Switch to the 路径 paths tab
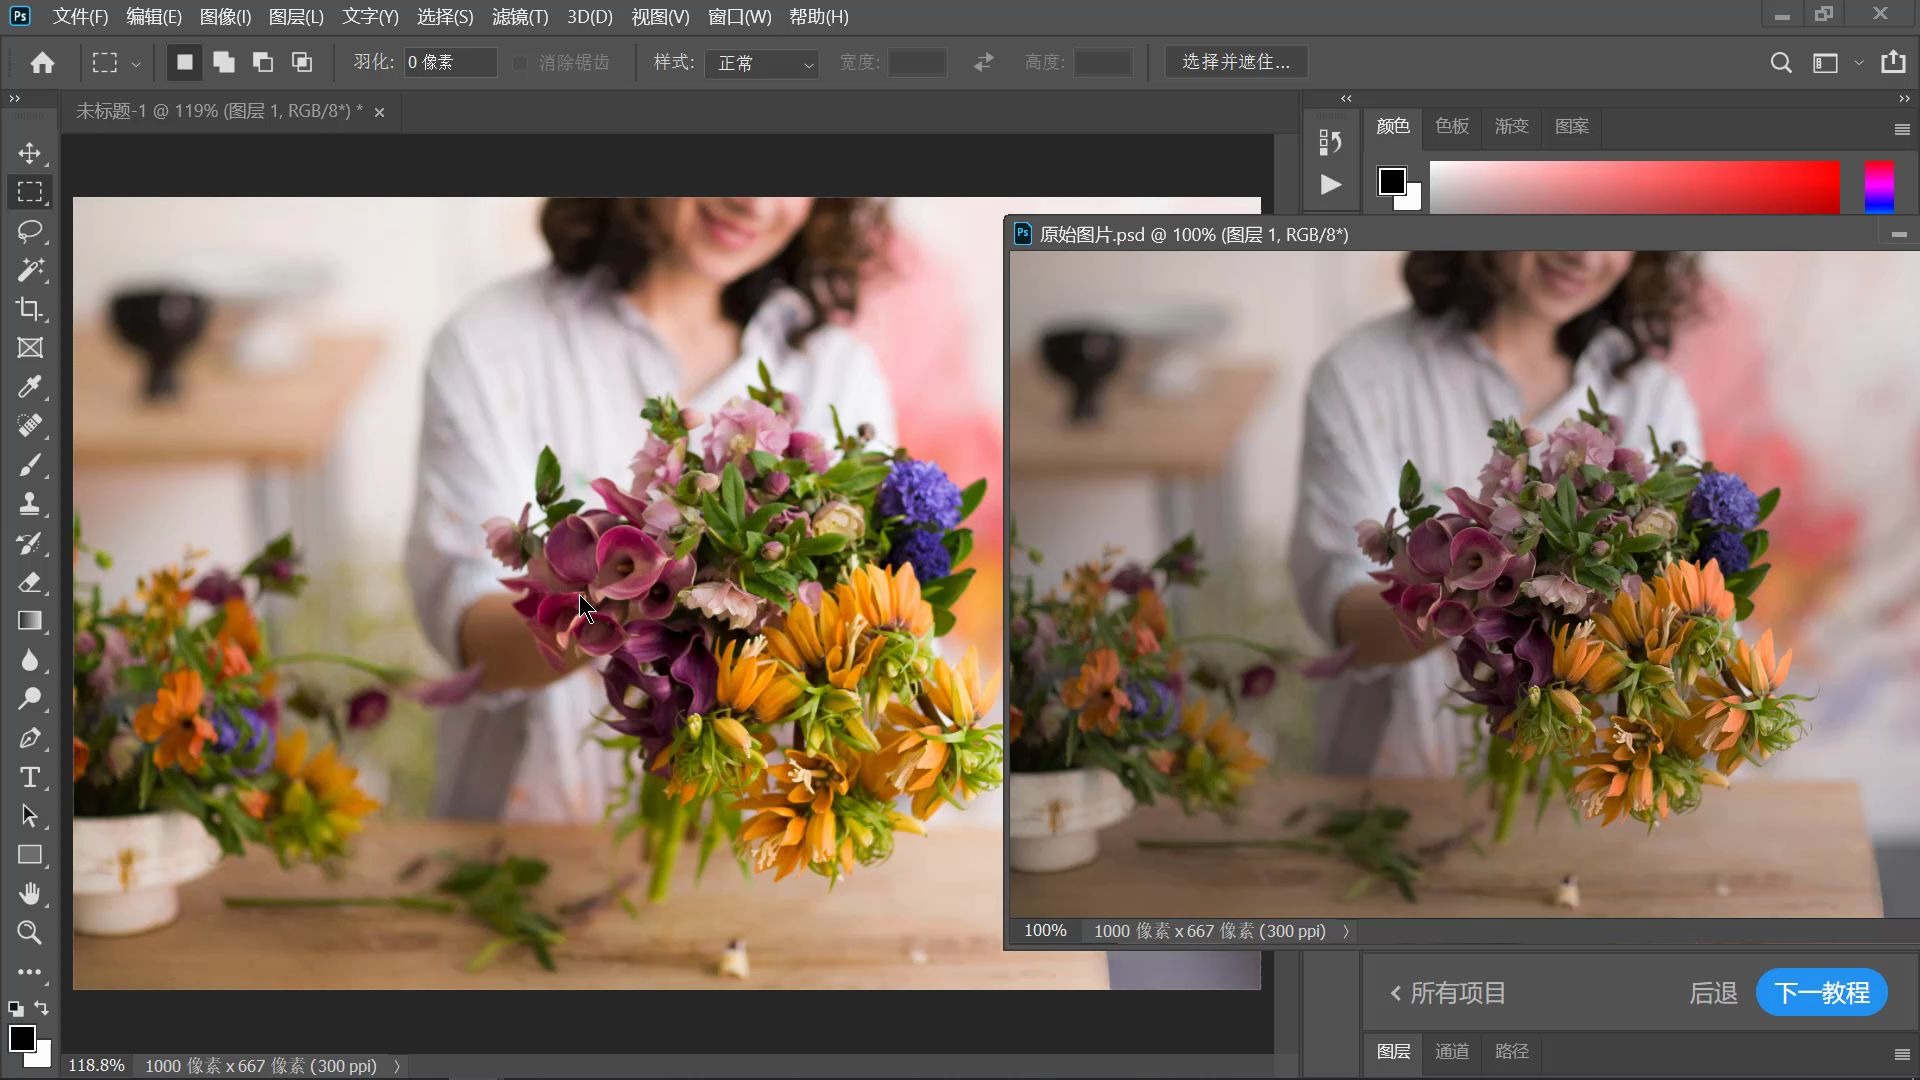 pos(1512,1051)
